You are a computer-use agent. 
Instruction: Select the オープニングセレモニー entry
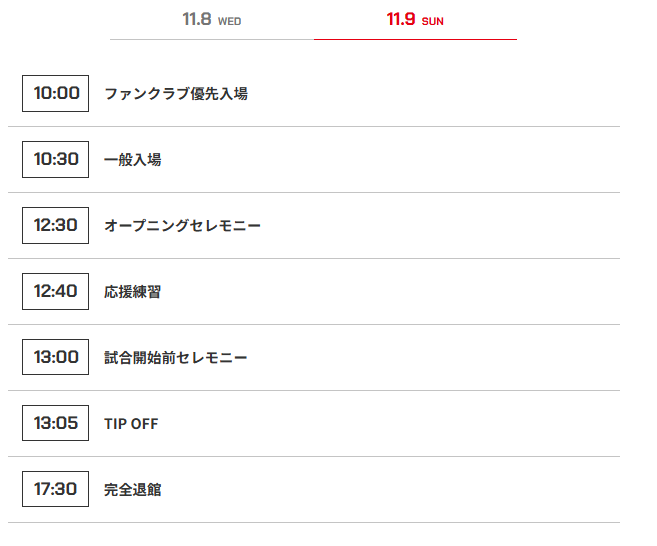(x=182, y=226)
